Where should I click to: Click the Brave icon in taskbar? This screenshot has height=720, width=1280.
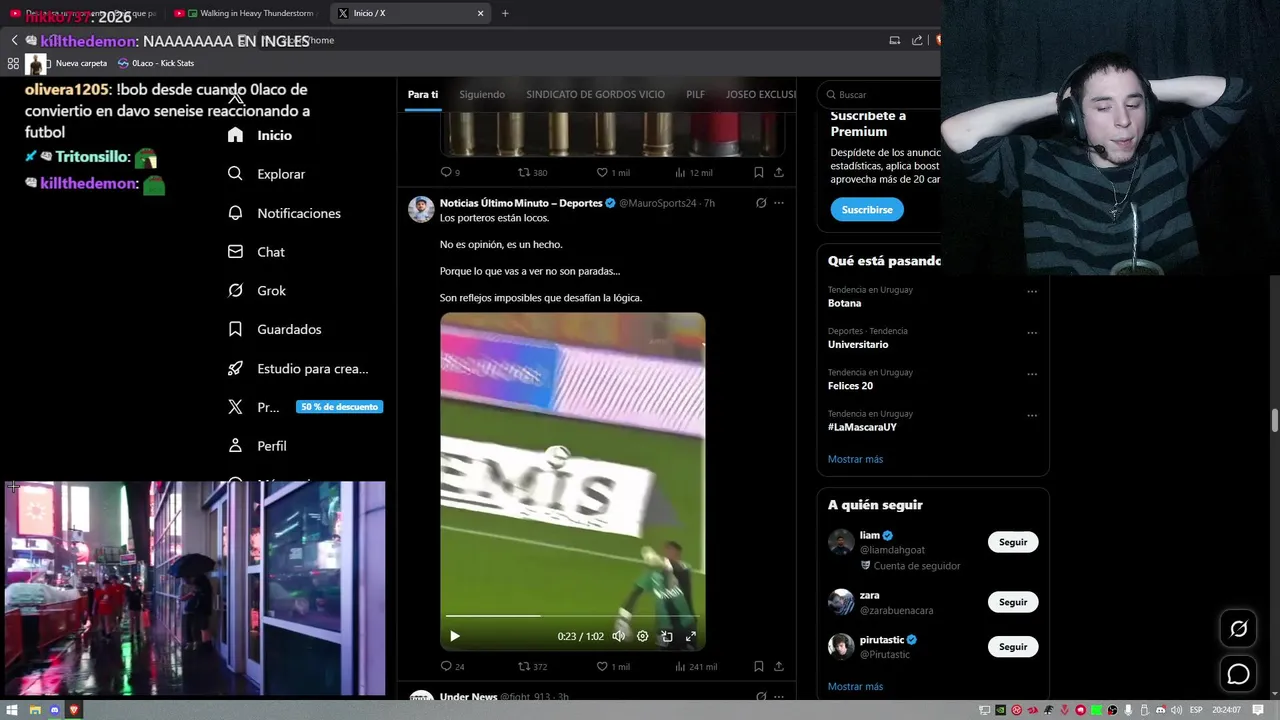coord(74,710)
